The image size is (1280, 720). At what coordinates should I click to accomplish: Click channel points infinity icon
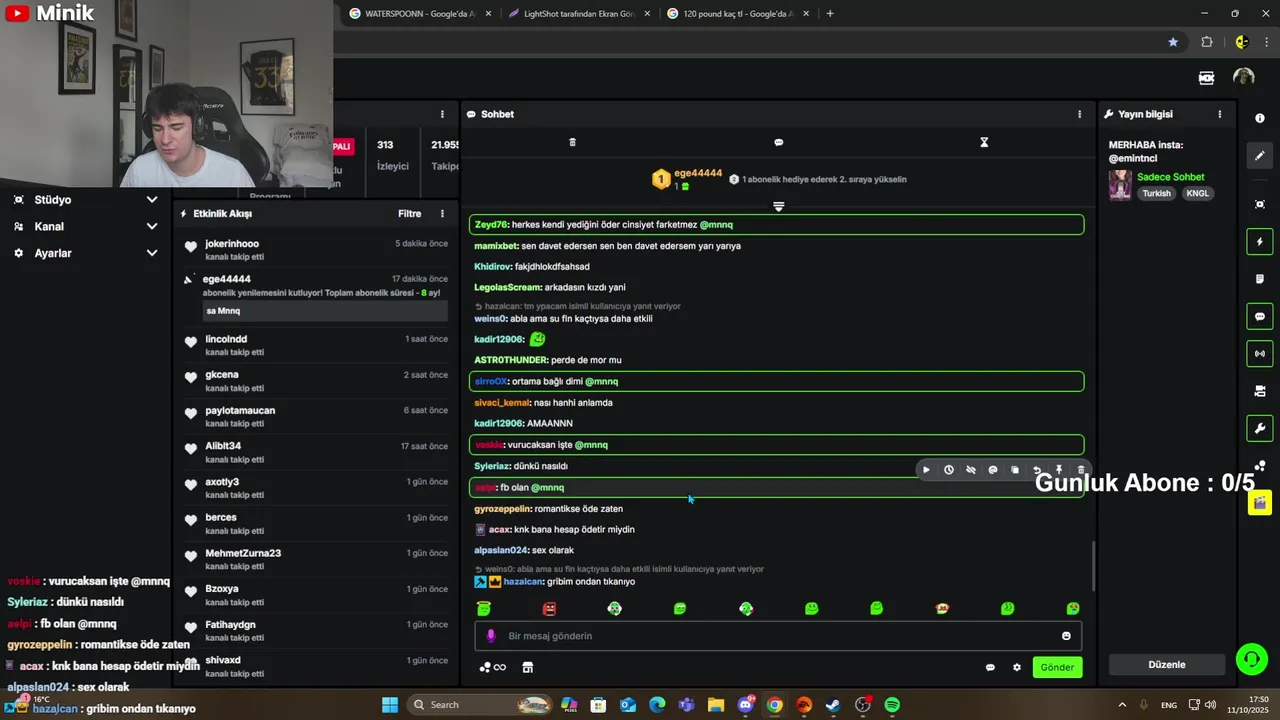493,667
